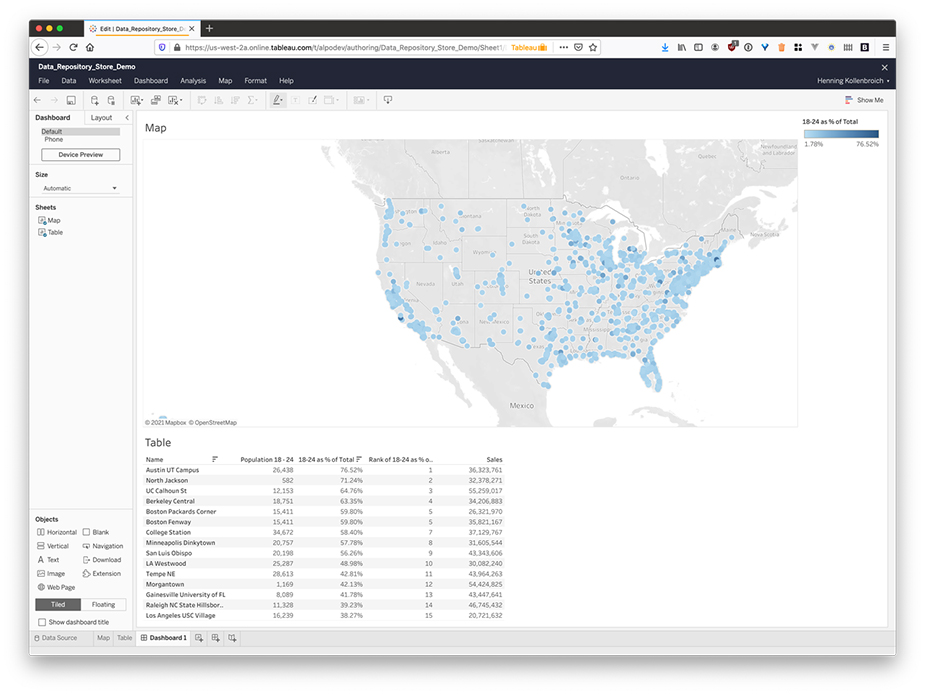Switch to the Data Source tab

(x=56, y=638)
